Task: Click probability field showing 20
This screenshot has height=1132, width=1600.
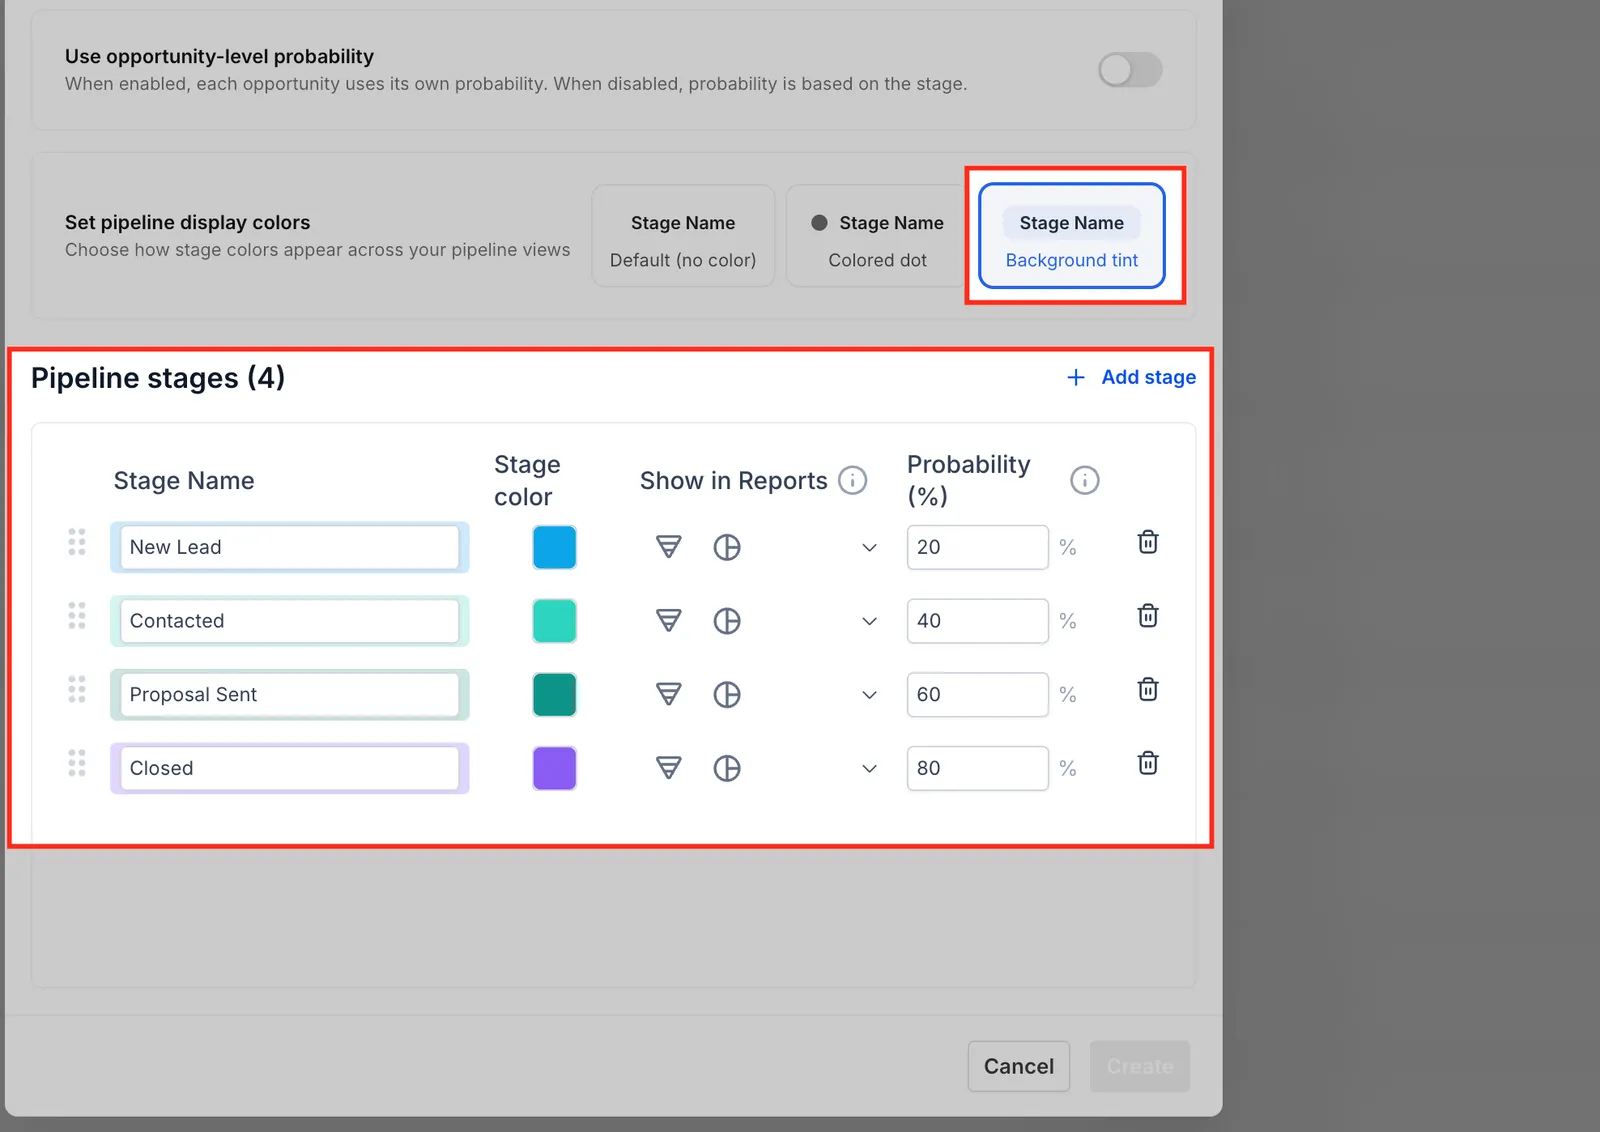Action: [978, 547]
